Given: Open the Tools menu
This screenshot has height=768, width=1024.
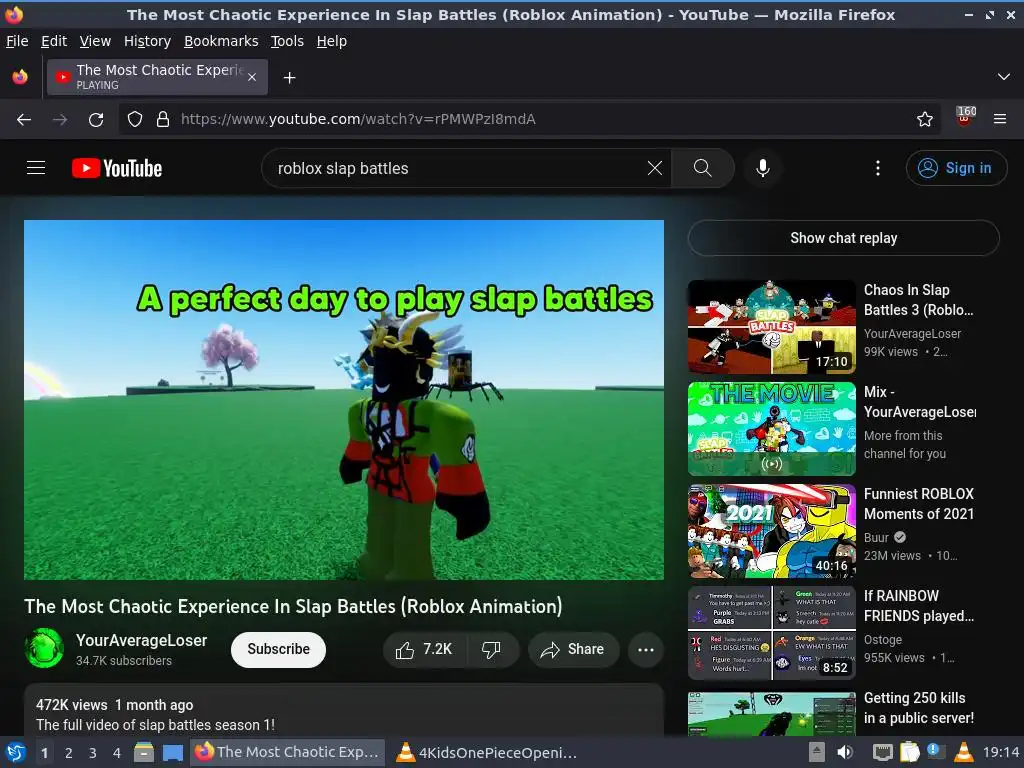Looking at the screenshot, I should click(287, 41).
